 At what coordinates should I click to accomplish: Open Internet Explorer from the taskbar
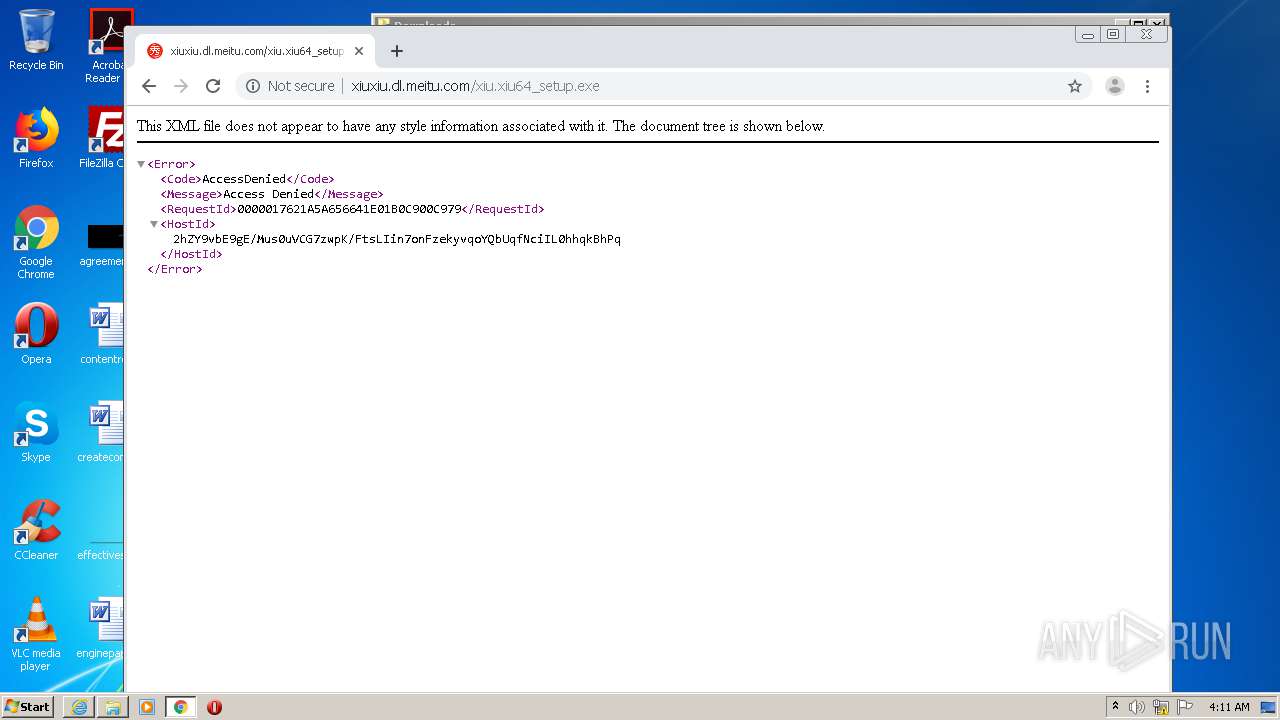79,707
